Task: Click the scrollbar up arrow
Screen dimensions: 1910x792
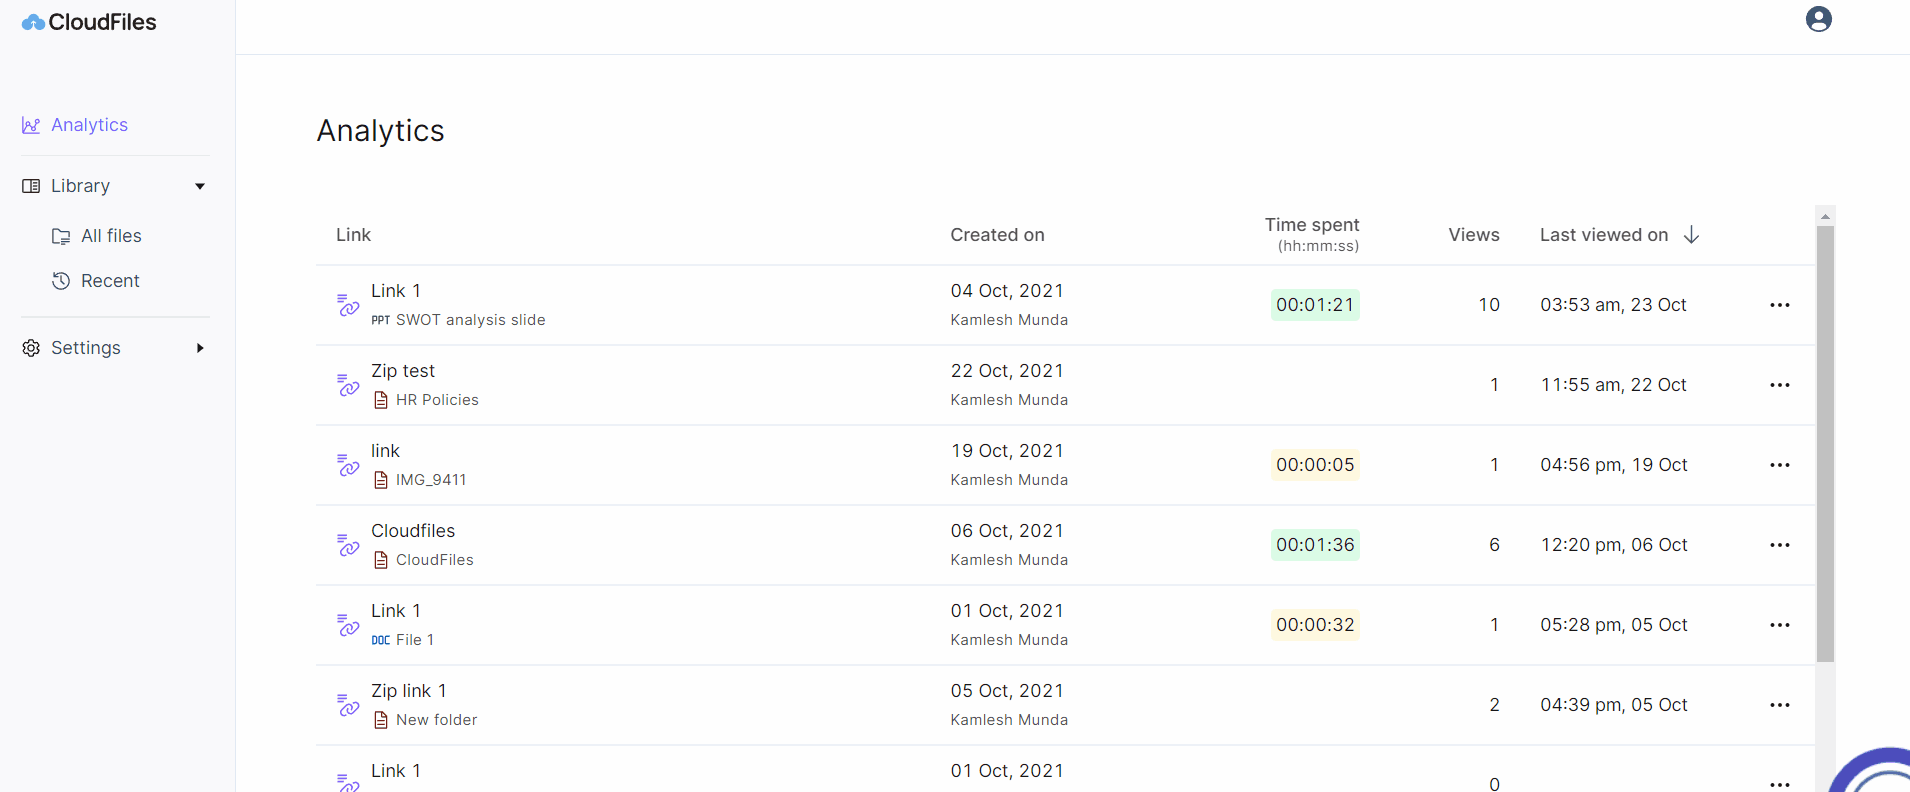Action: coord(1825,216)
